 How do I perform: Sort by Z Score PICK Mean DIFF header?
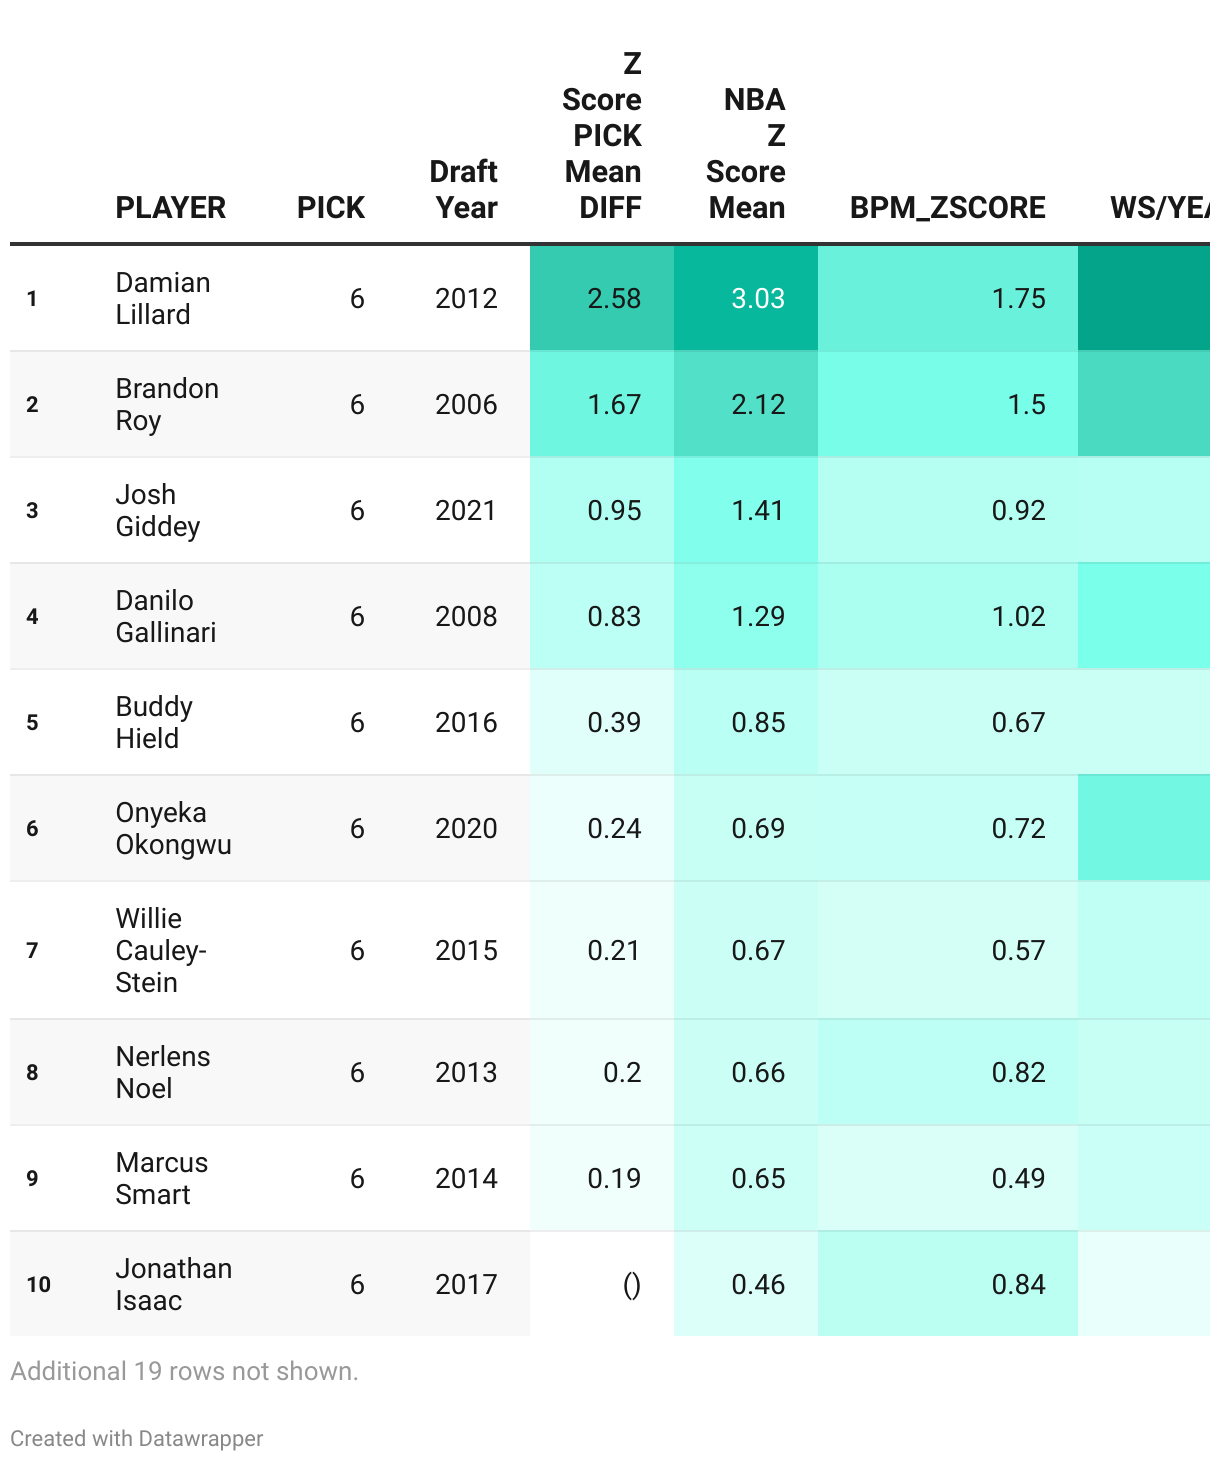[602, 135]
